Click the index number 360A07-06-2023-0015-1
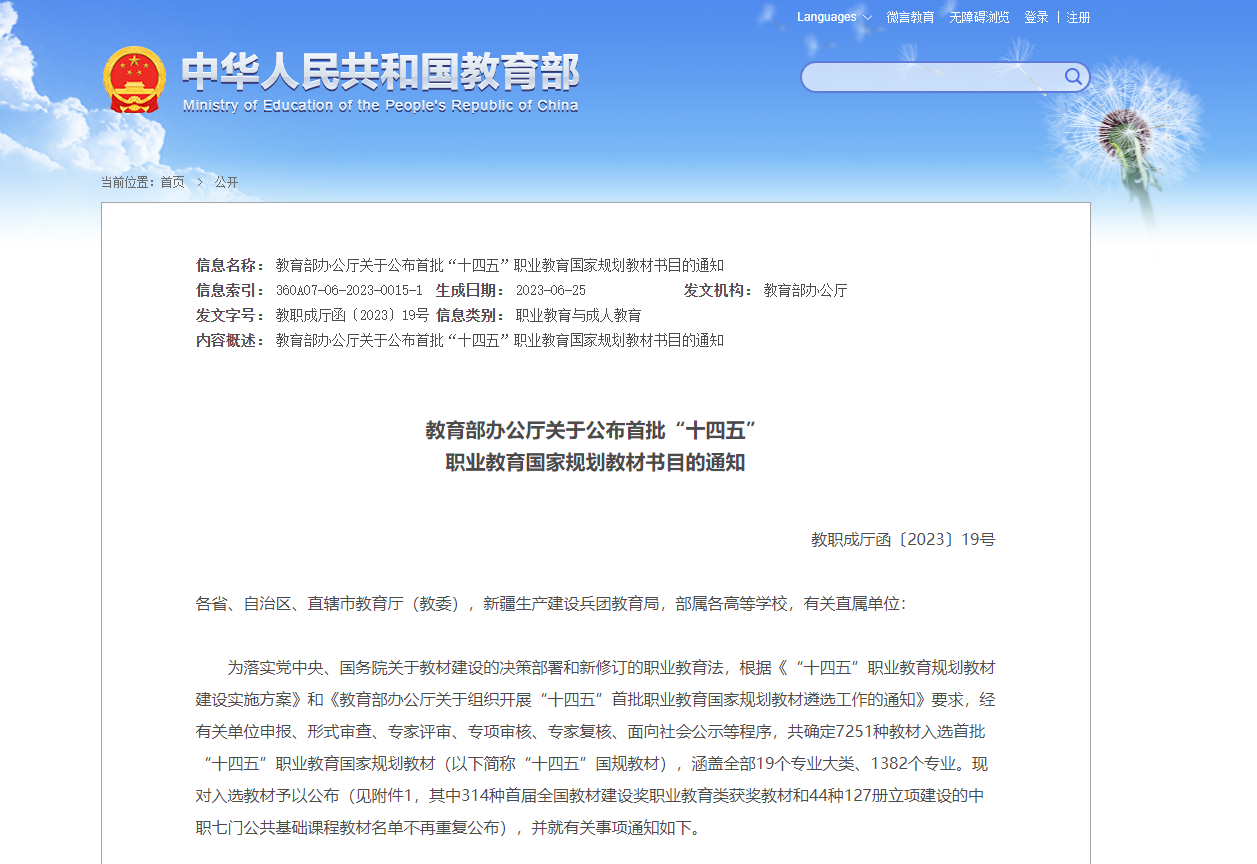 tap(349, 290)
